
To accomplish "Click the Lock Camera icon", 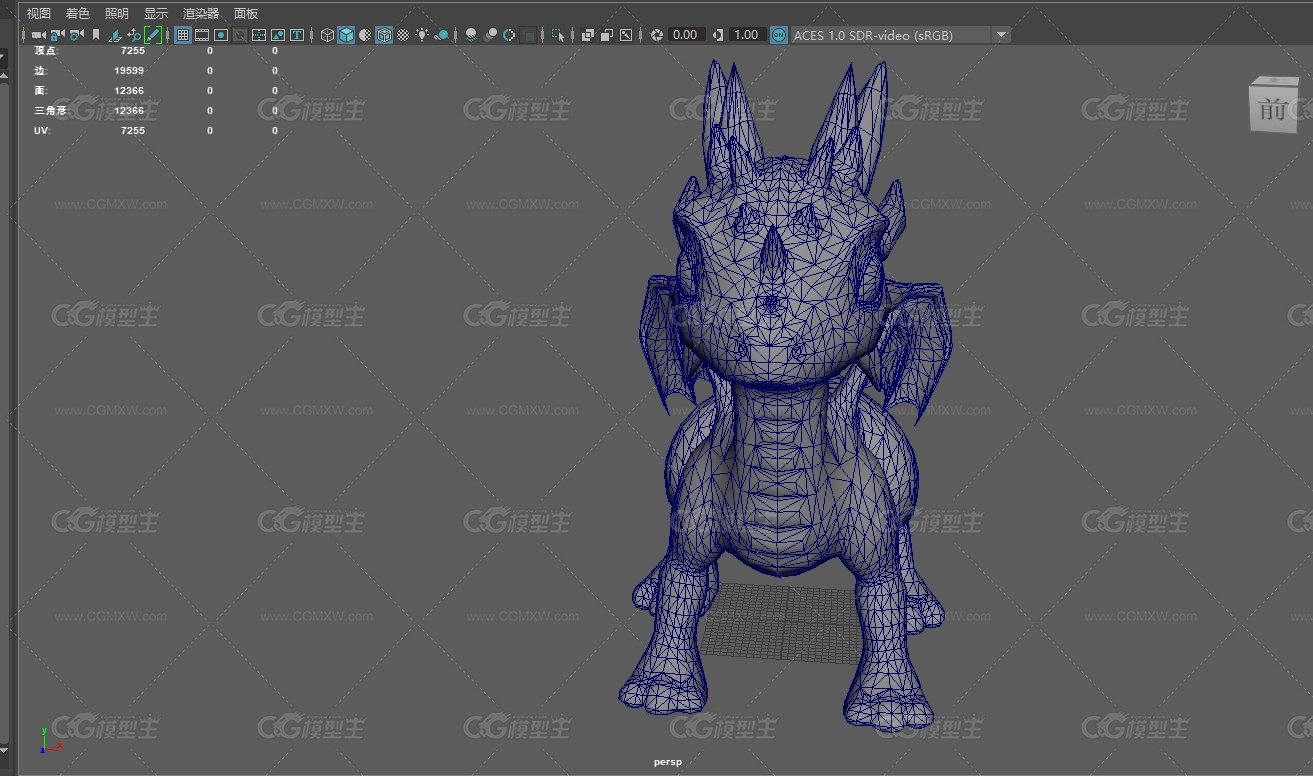I will pyautogui.click(x=57, y=35).
